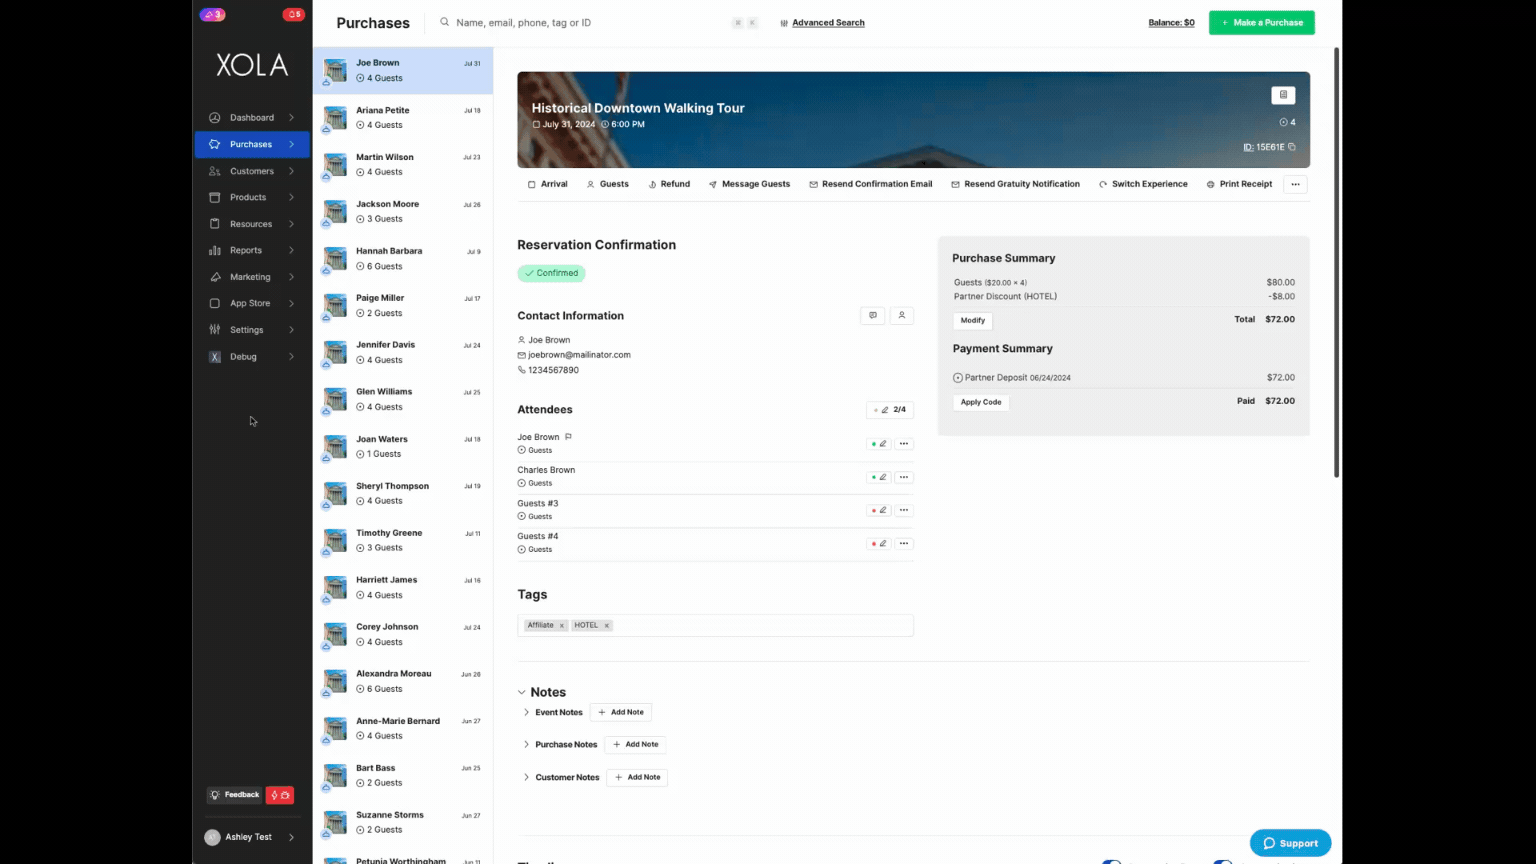Viewport: 1536px width, 864px height.
Task: Click the Apply Code button
Action: click(x=981, y=402)
